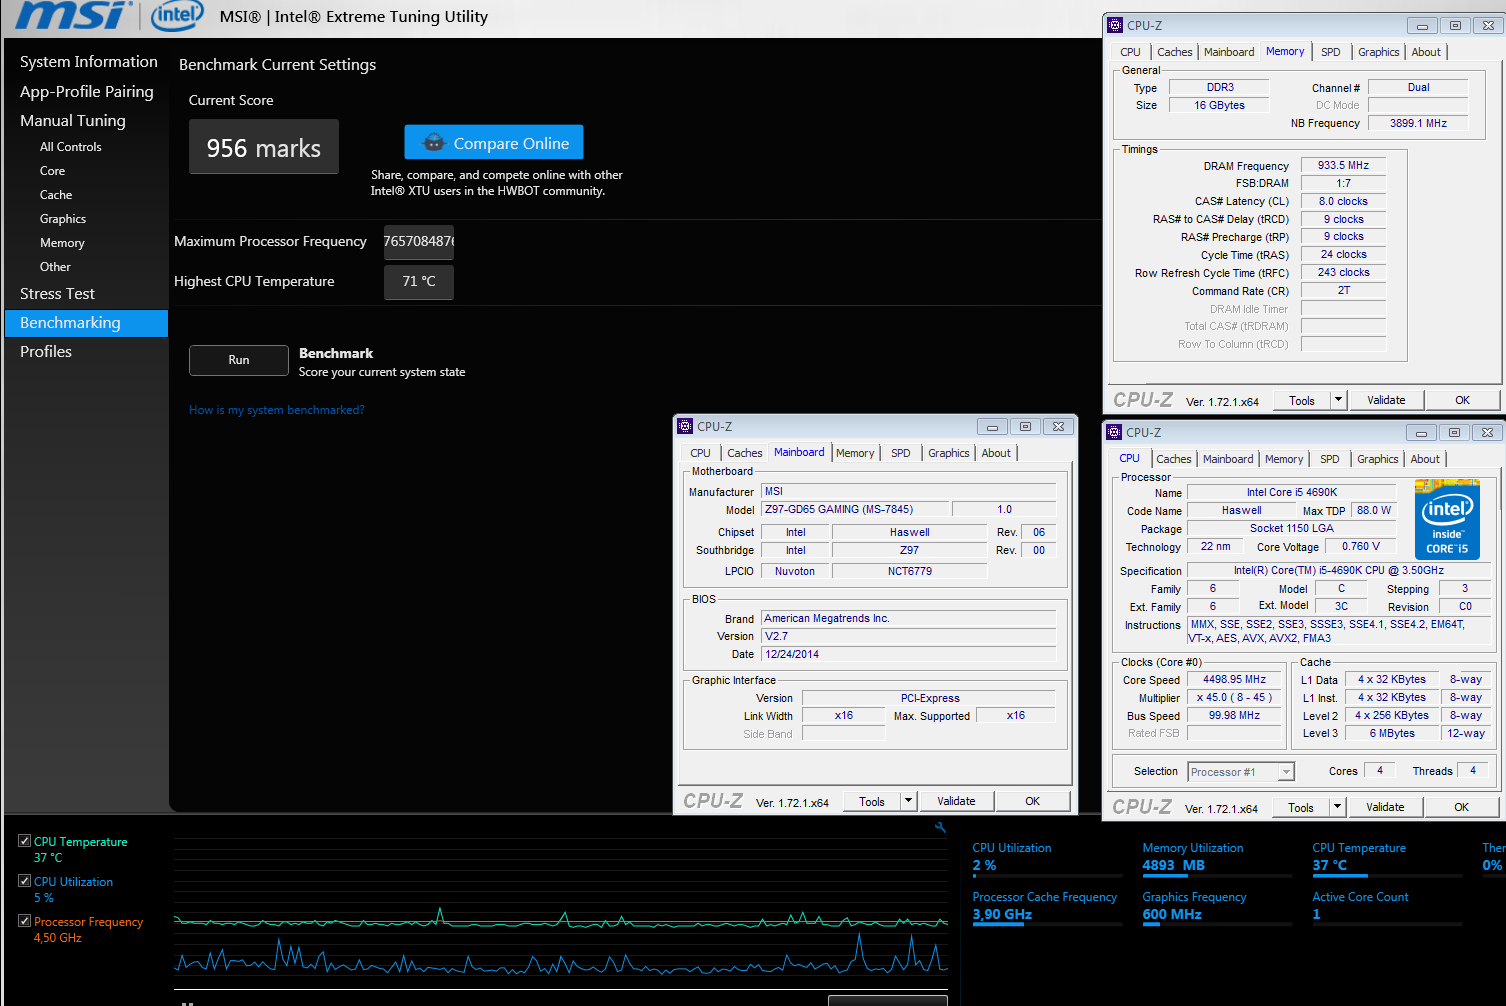Open Profiles in the sidebar
The width and height of the screenshot is (1506, 1006).
tap(46, 352)
